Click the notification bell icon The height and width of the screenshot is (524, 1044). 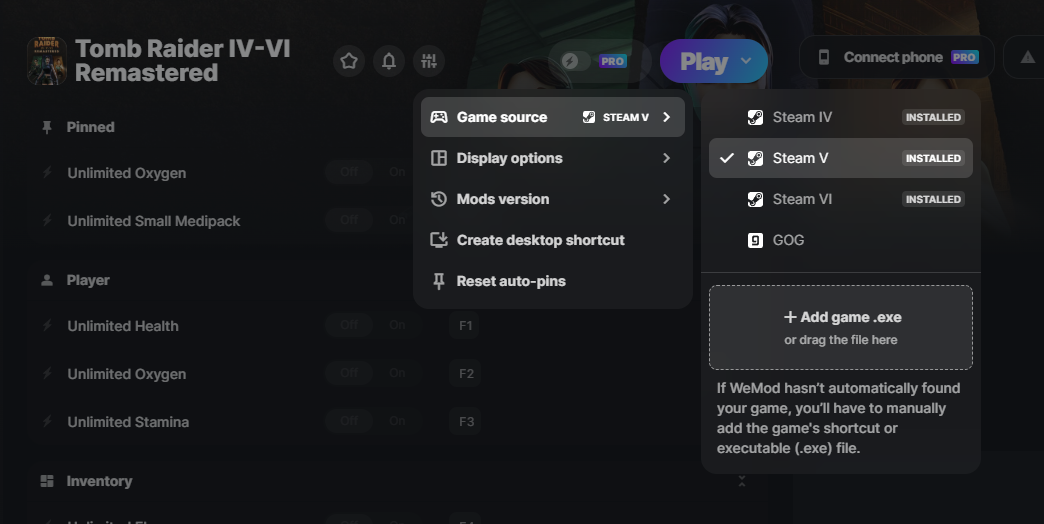click(389, 62)
